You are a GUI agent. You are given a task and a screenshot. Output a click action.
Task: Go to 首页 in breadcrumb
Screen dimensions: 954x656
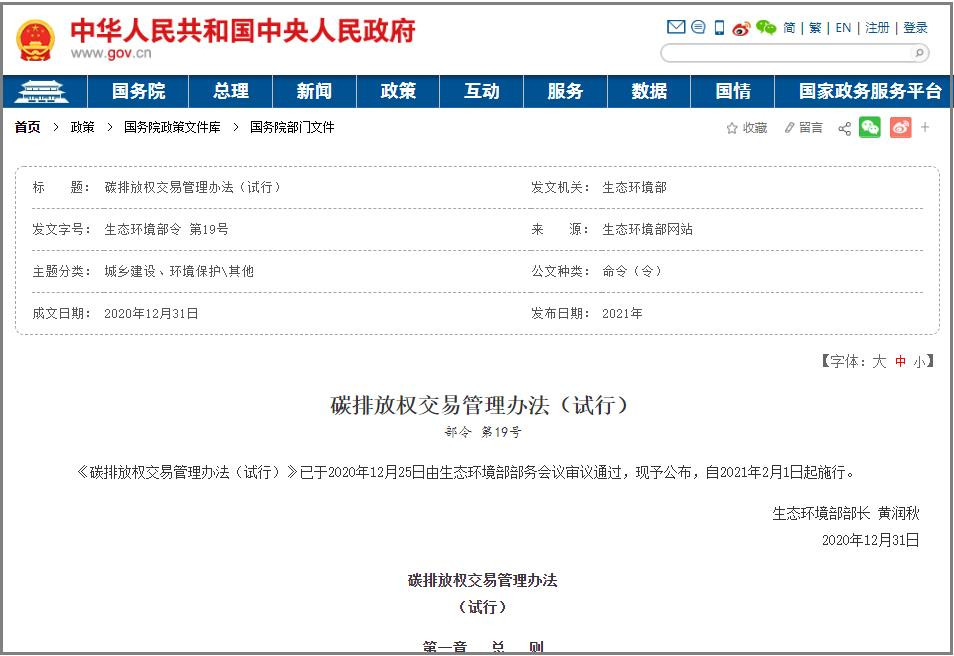click(x=27, y=127)
